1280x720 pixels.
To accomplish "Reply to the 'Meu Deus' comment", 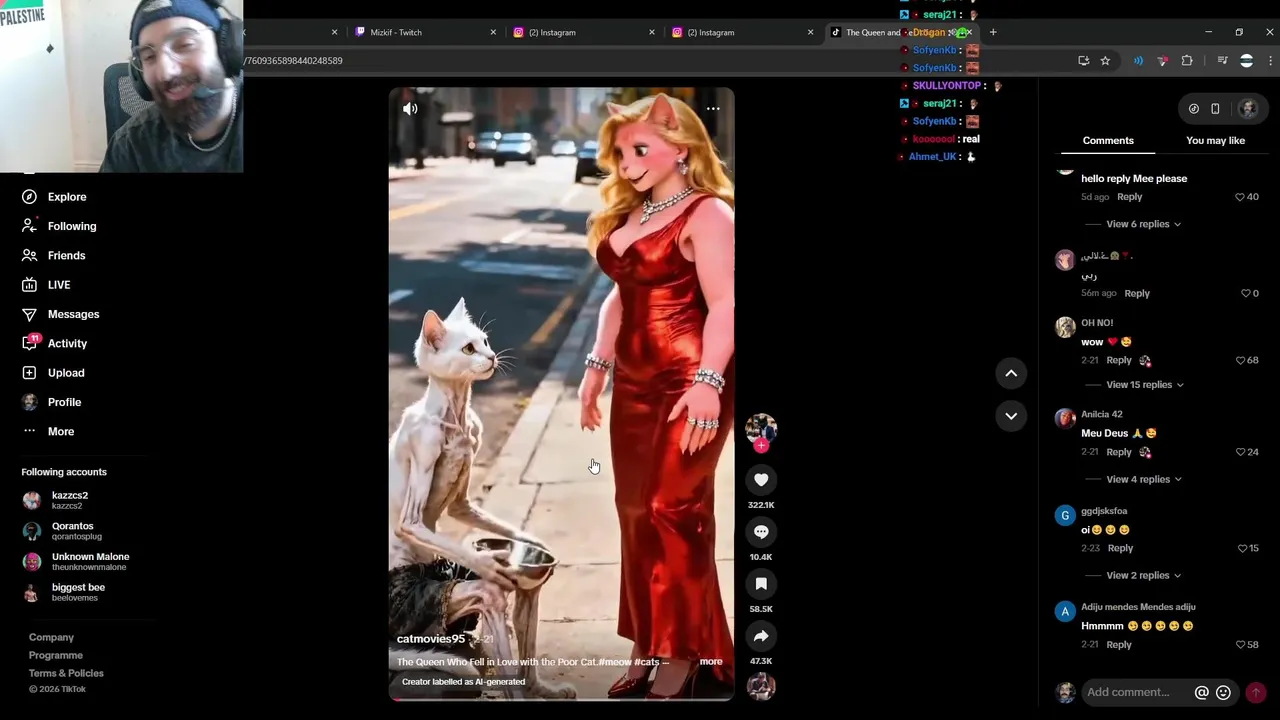I will [1119, 452].
